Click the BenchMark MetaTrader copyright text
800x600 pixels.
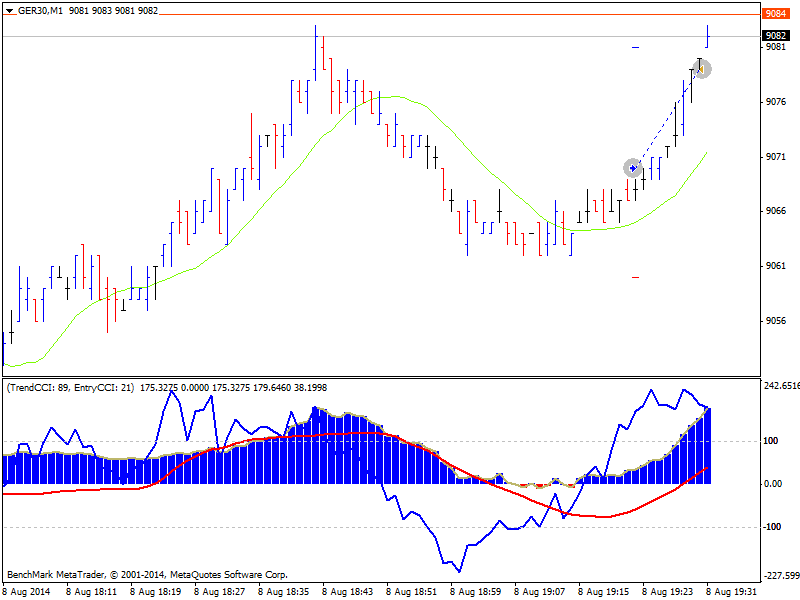147,574
